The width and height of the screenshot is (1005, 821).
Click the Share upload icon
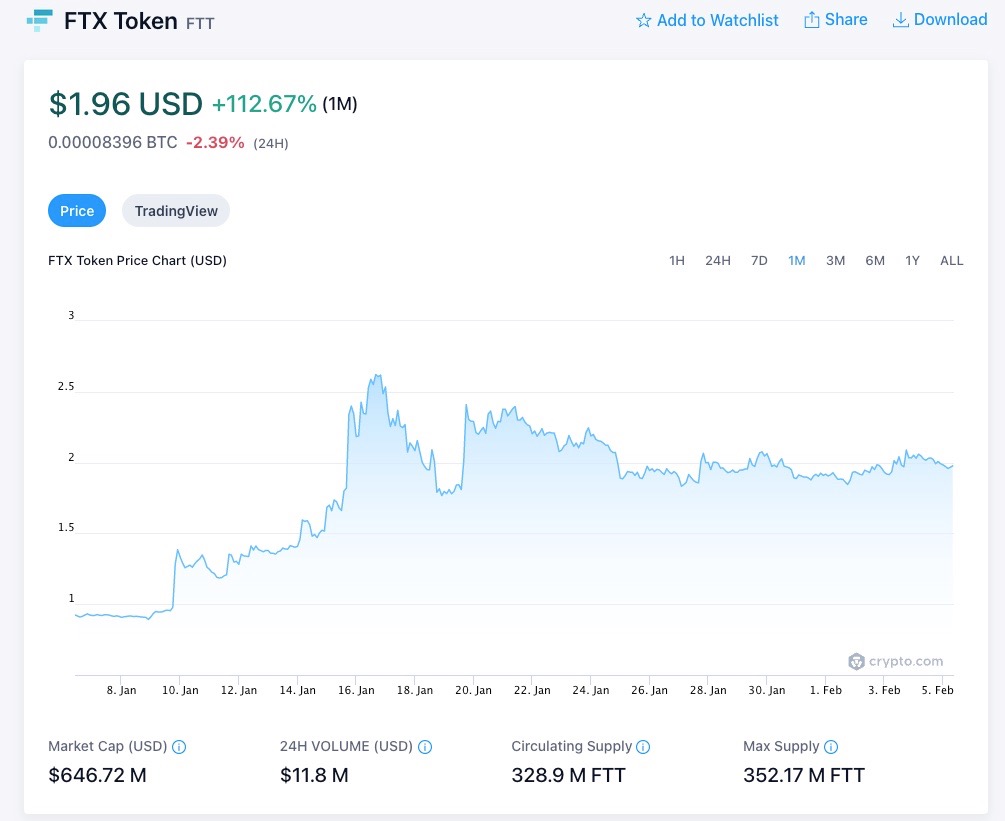tap(811, 20)
